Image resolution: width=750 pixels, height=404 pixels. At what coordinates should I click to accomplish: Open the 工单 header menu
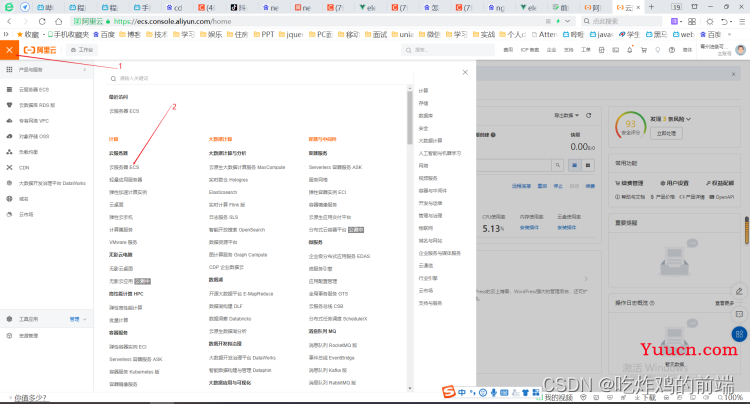585,50
